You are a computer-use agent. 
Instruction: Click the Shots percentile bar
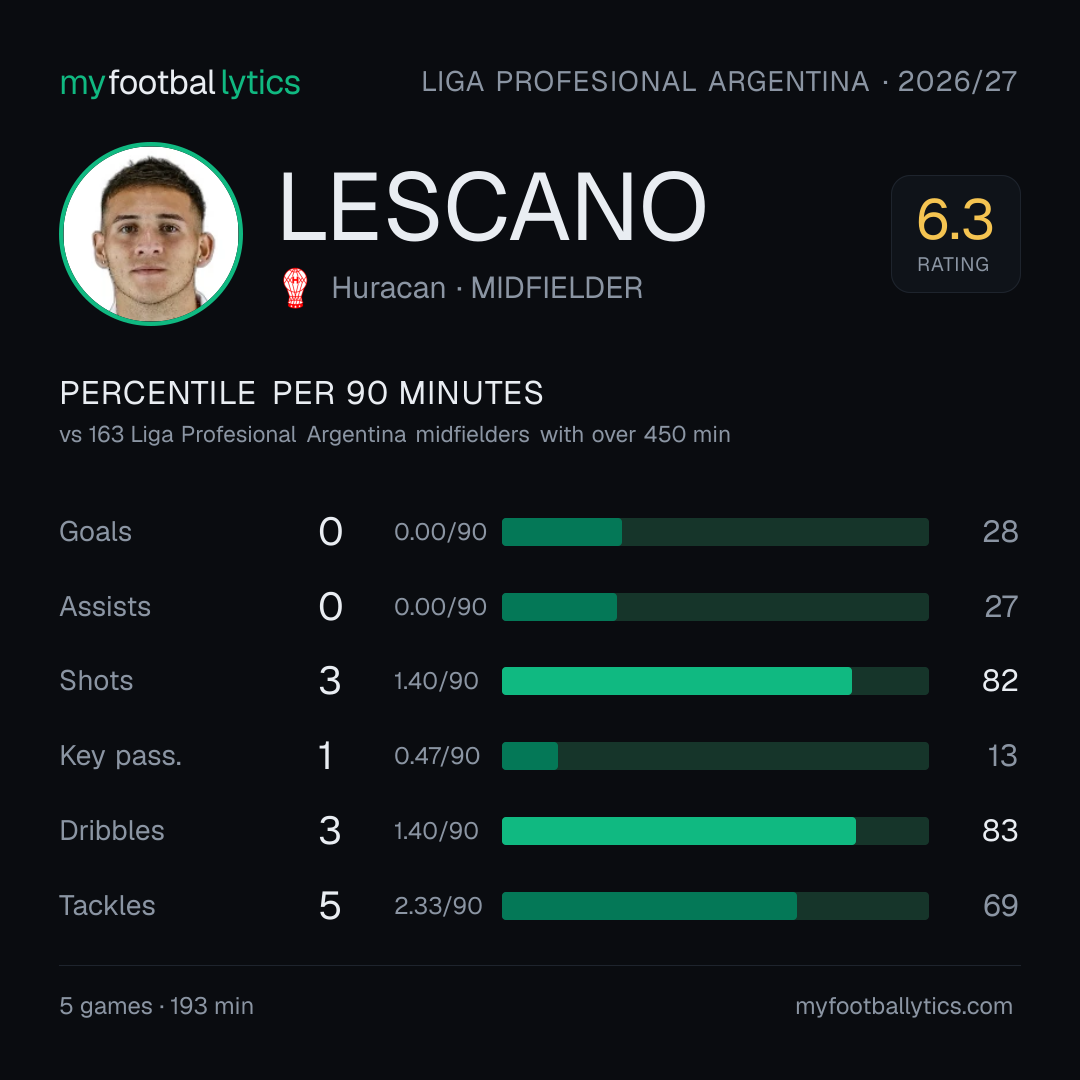pyautogui.click(x=715, y=681)
